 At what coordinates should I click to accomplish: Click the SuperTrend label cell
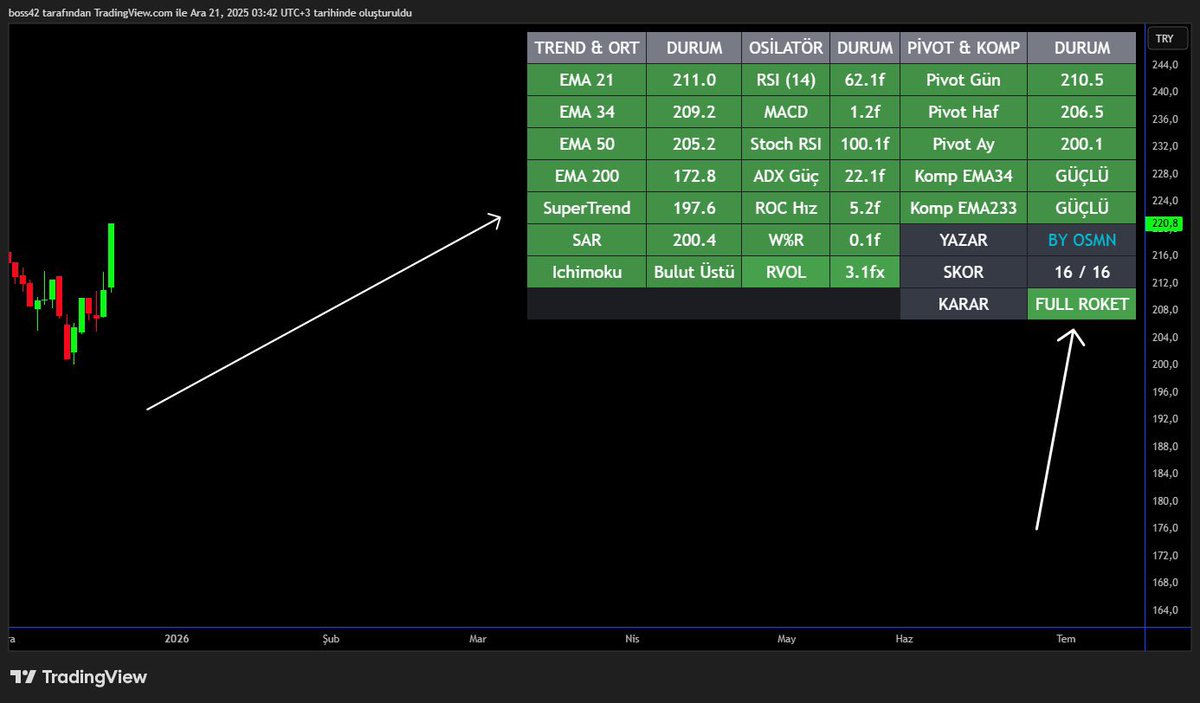coord(587,208)
